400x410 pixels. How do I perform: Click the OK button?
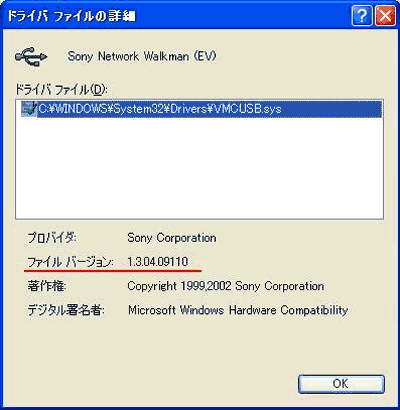[x=341, y=384]
